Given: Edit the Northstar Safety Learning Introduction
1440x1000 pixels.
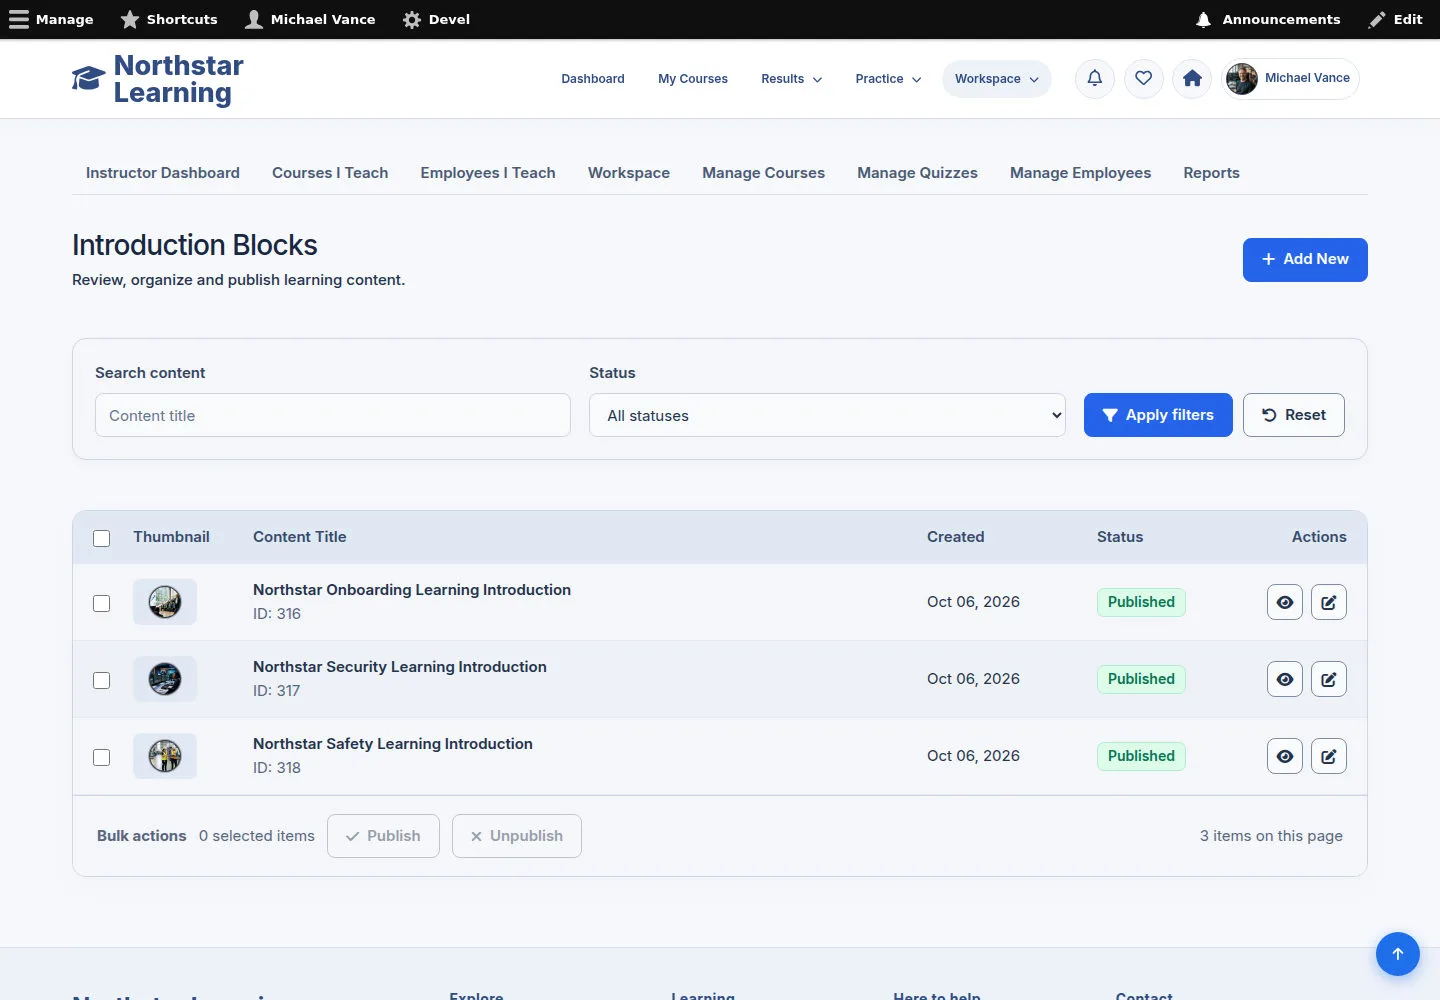Looking at the screenshot, I should point(1329,756).
